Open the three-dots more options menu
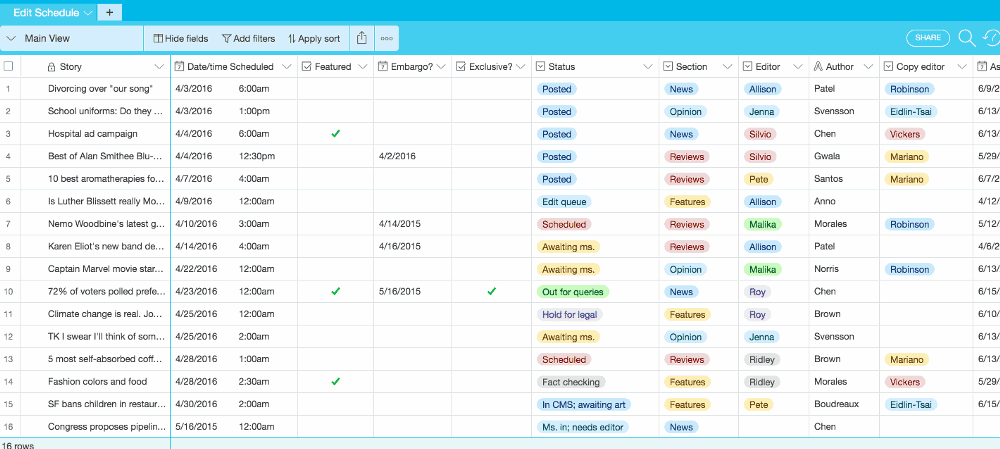Viewport: 1000px width, 449px height. [386, 38]
